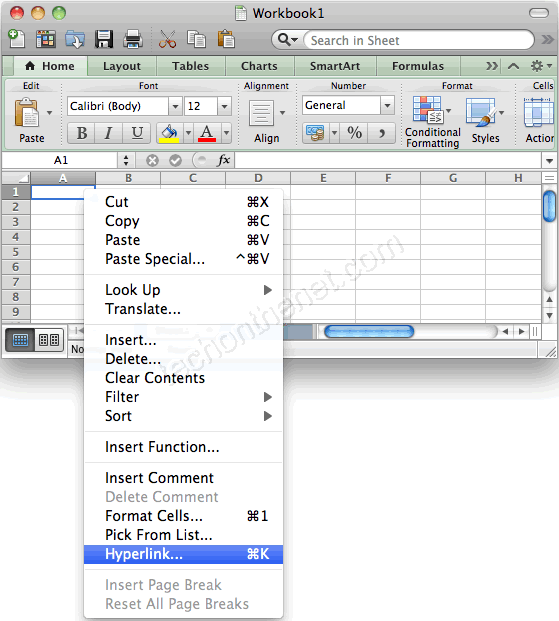Switch to Normal view button
Image resolution: width=559 pixels, height=621 pixels.
tap(20, 340)
